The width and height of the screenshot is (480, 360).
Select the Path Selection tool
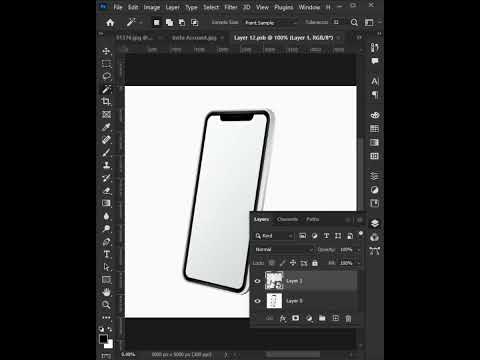106,267
